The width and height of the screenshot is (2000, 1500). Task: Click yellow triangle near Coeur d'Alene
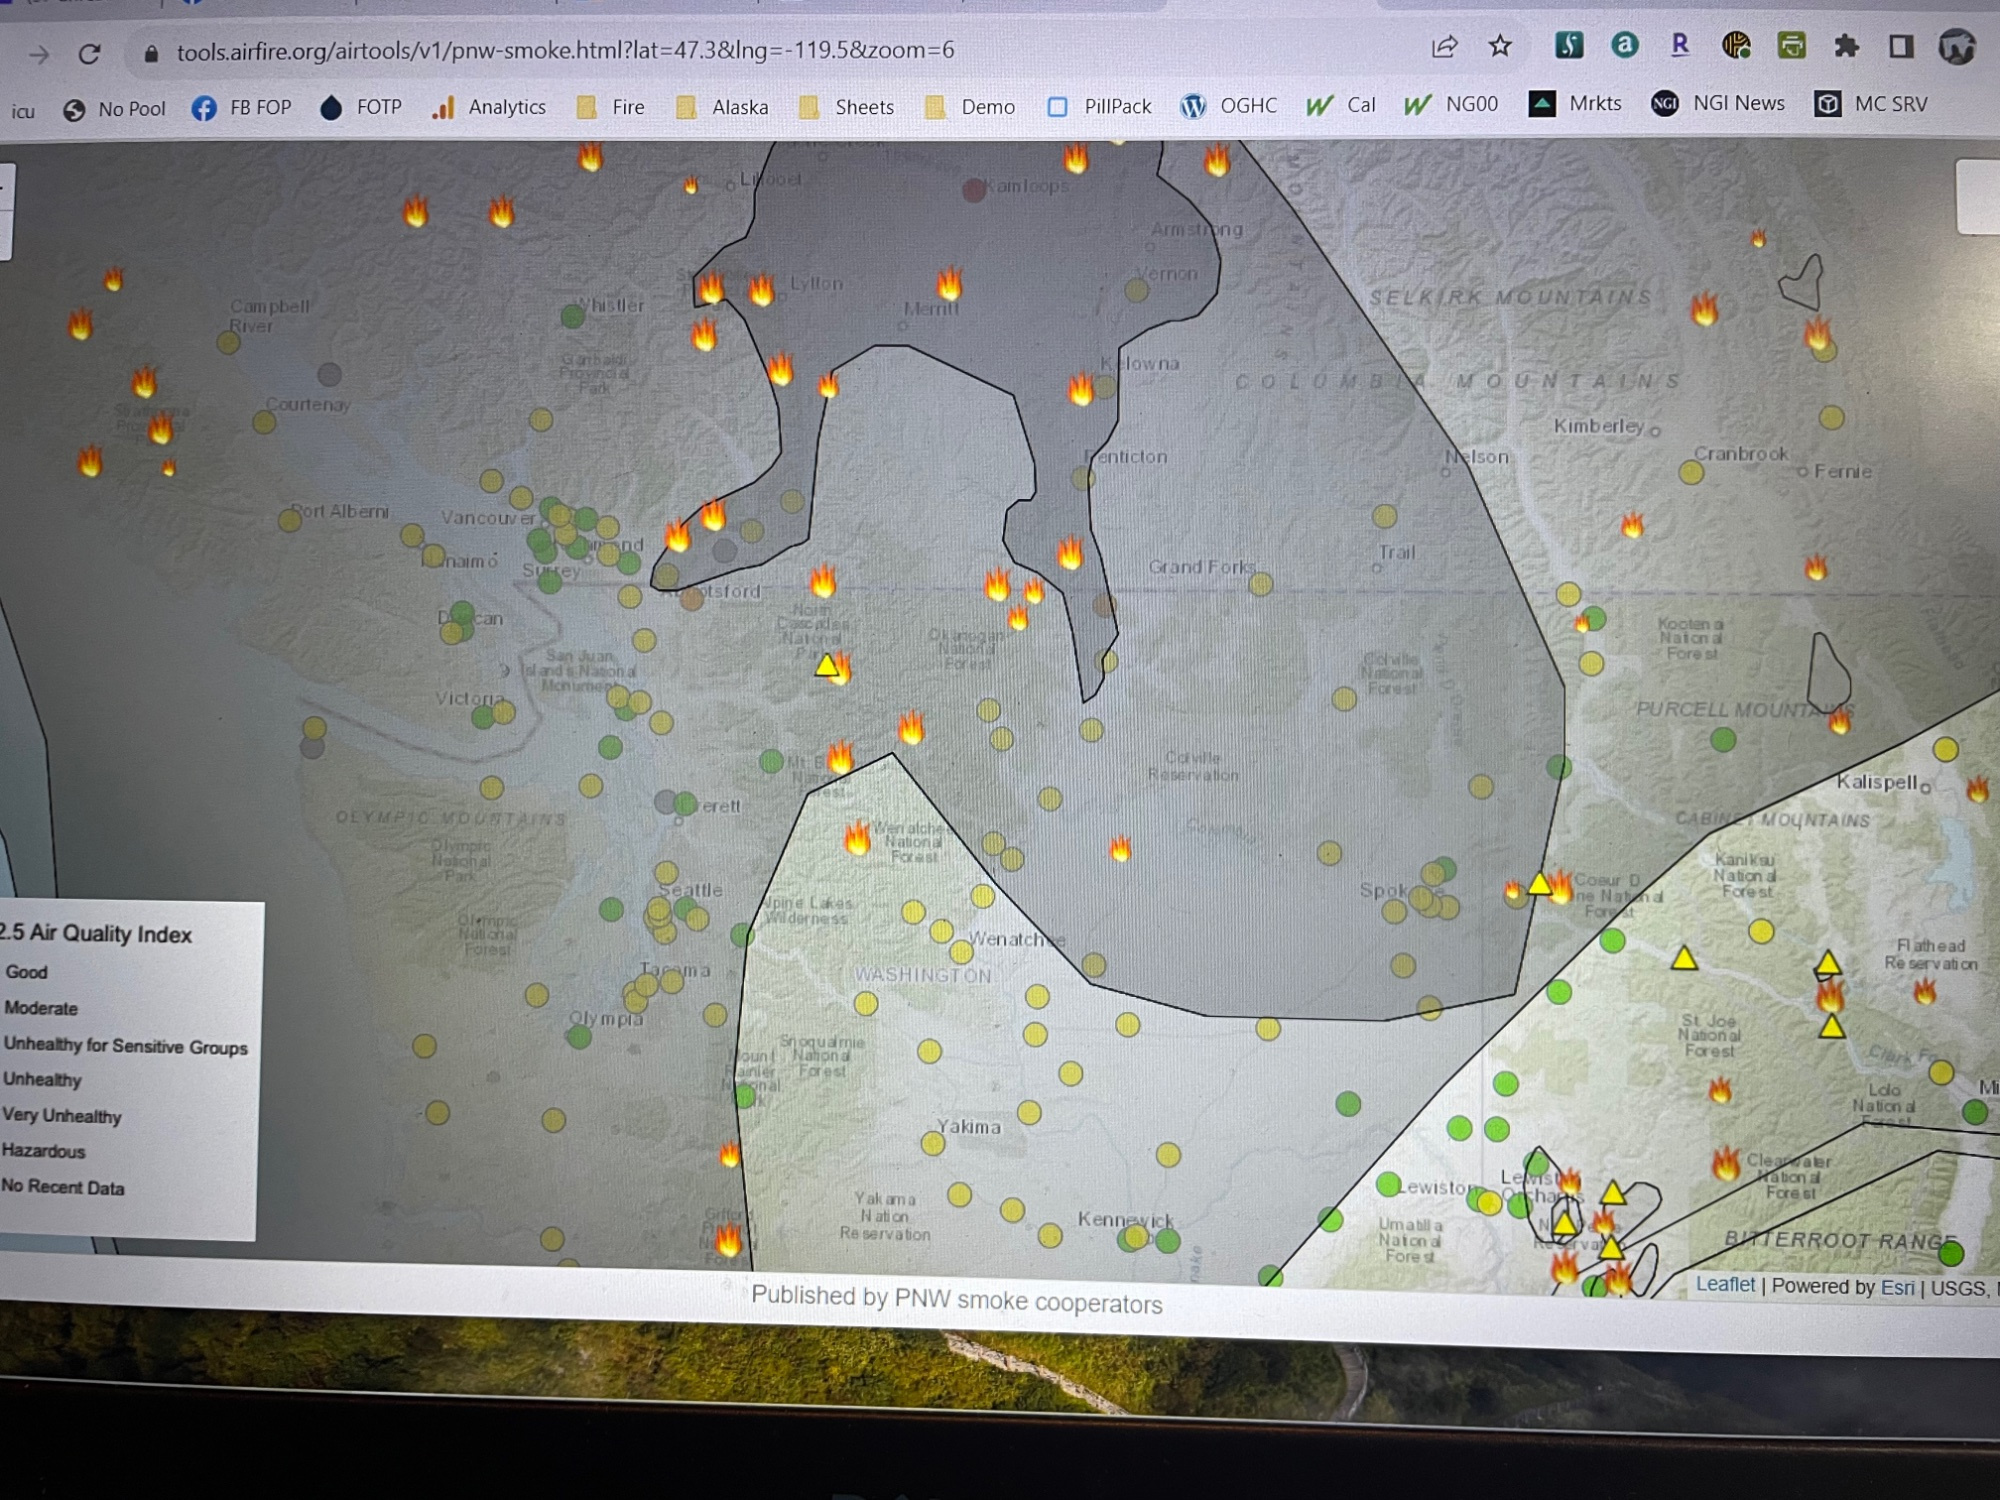(x=1540, y=884)
